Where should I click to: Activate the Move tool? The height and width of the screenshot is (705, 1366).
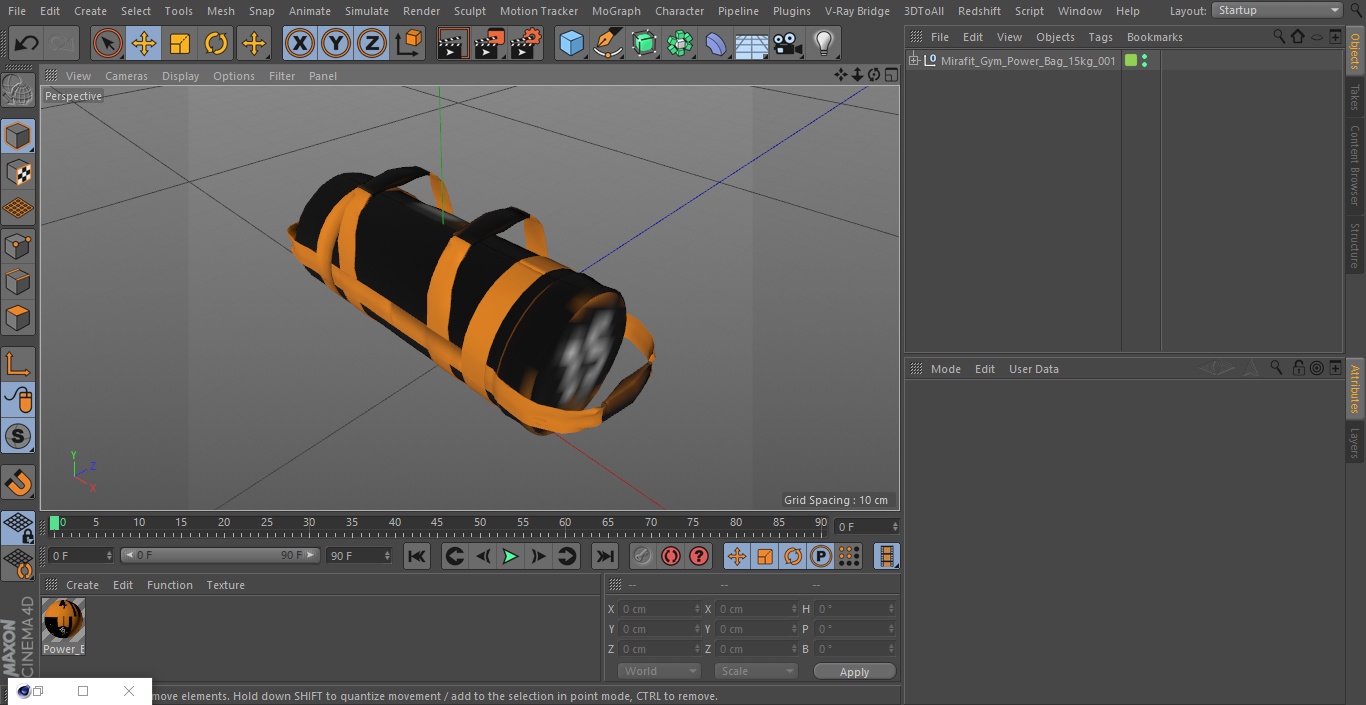pyautogui.click(x=144, y=44)
